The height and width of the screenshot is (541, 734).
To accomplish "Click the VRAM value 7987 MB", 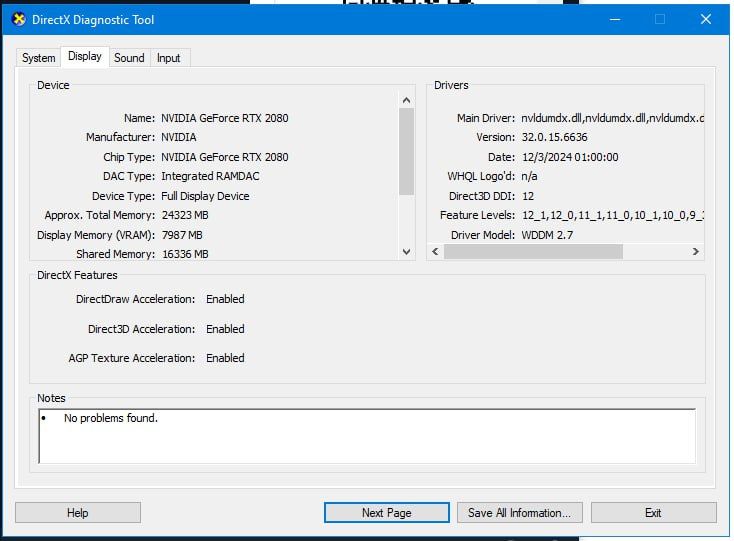I will pos(182,235).
